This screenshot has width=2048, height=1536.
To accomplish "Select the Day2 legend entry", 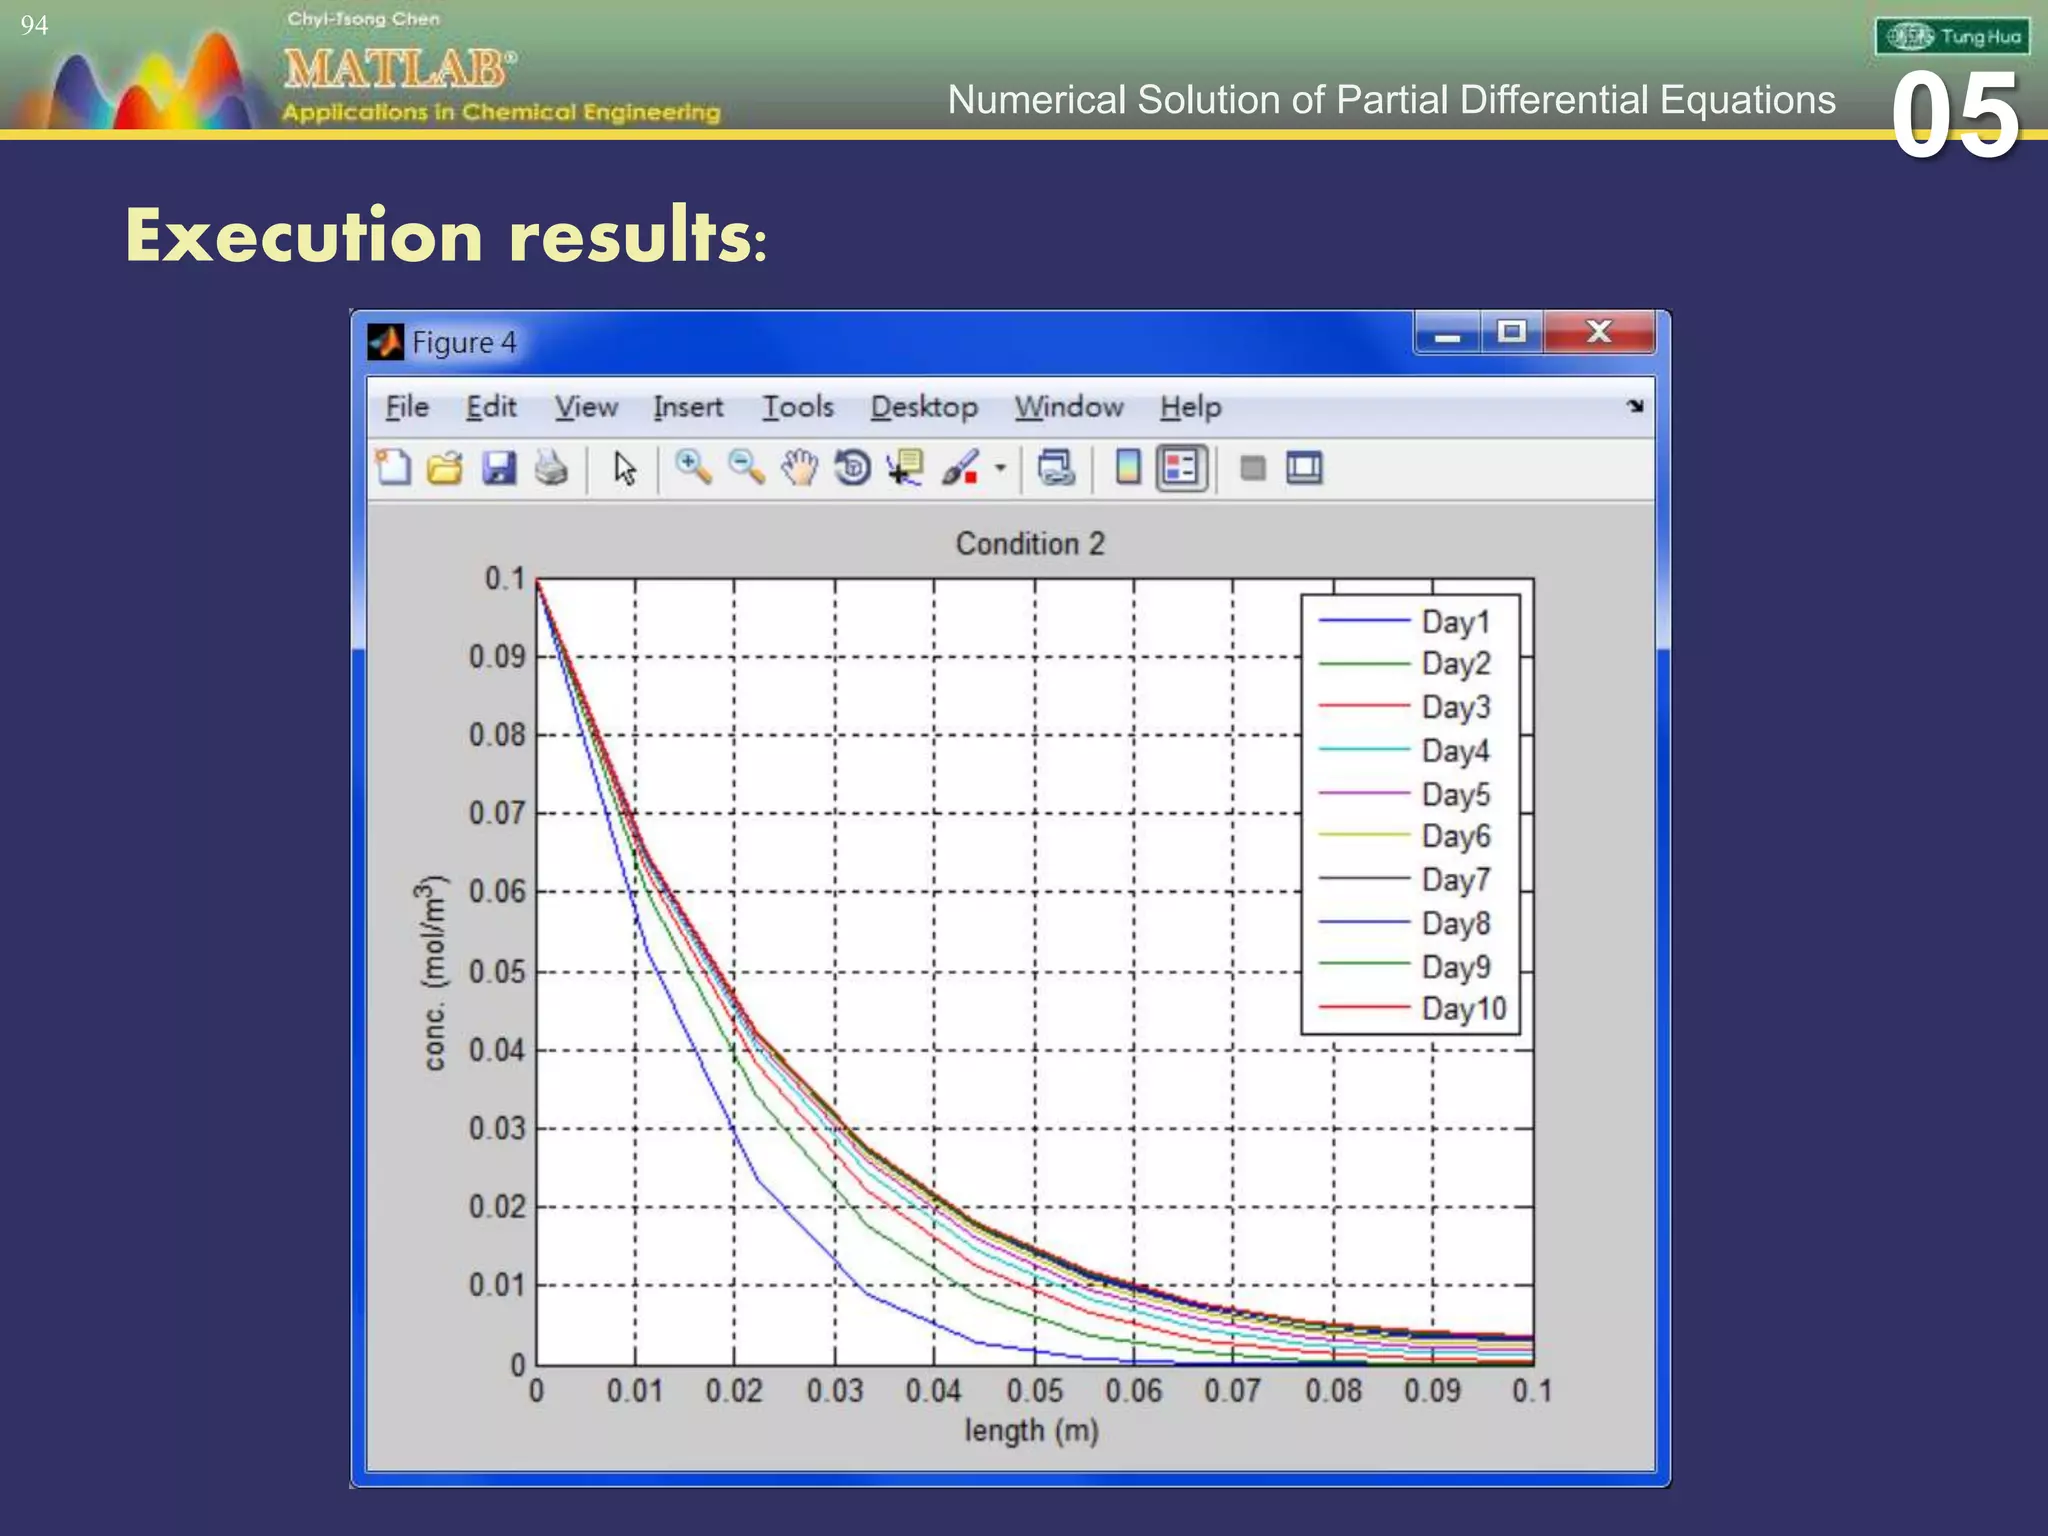I will (1405, 663).
